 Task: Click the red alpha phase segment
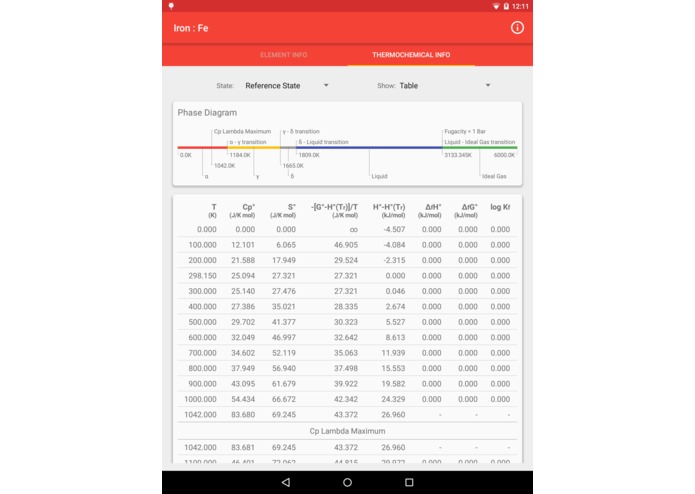[203, 148]
